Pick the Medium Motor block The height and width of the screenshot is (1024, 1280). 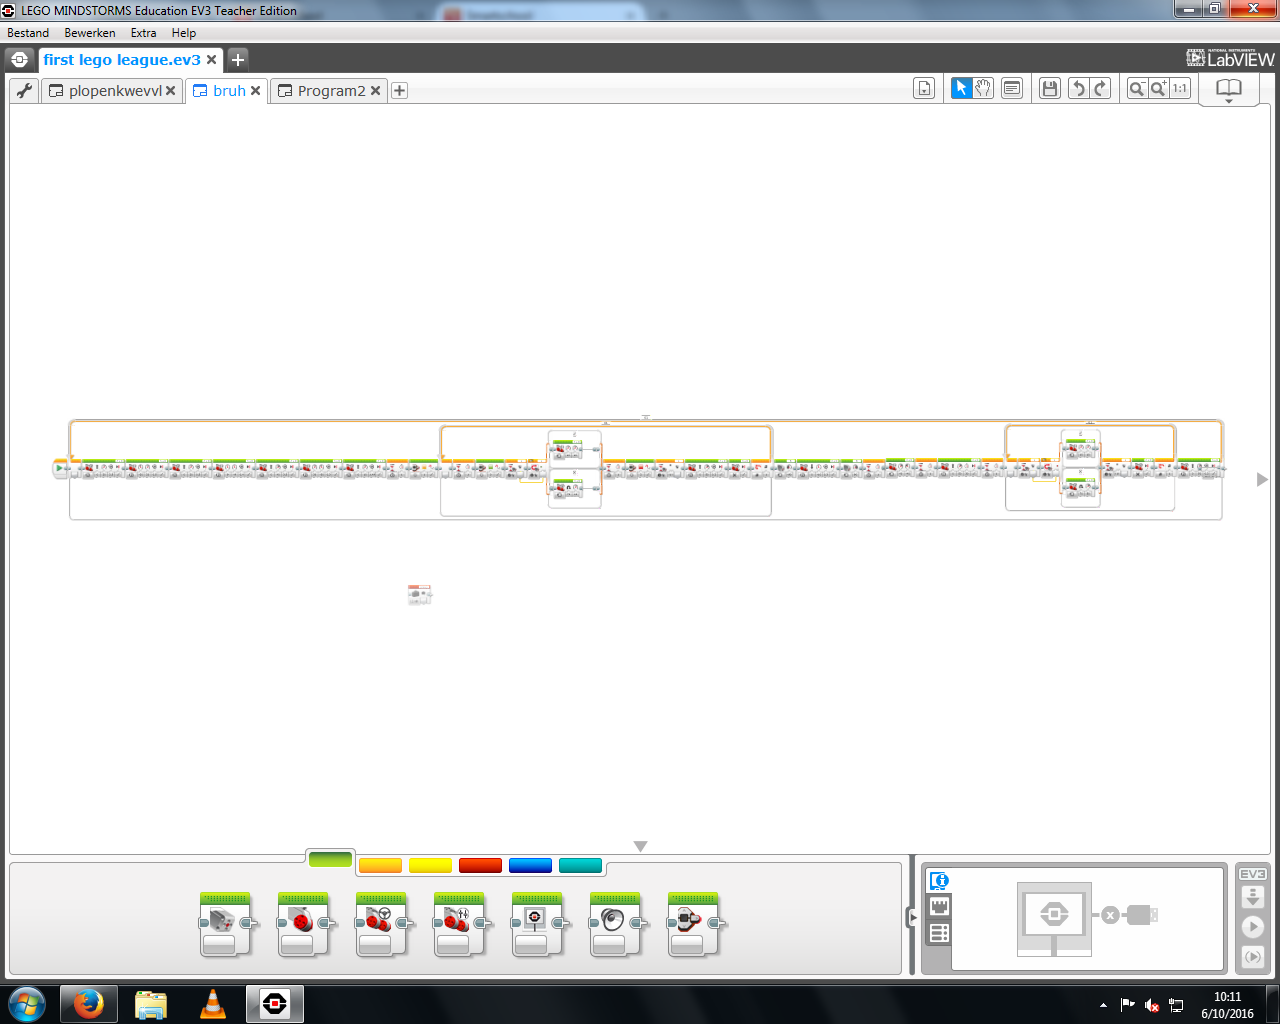224,924
